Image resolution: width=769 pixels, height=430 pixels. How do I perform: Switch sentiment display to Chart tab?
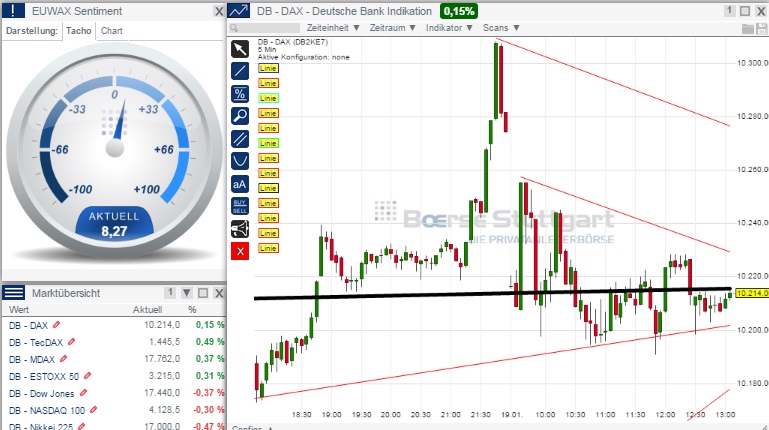[112, 30]
